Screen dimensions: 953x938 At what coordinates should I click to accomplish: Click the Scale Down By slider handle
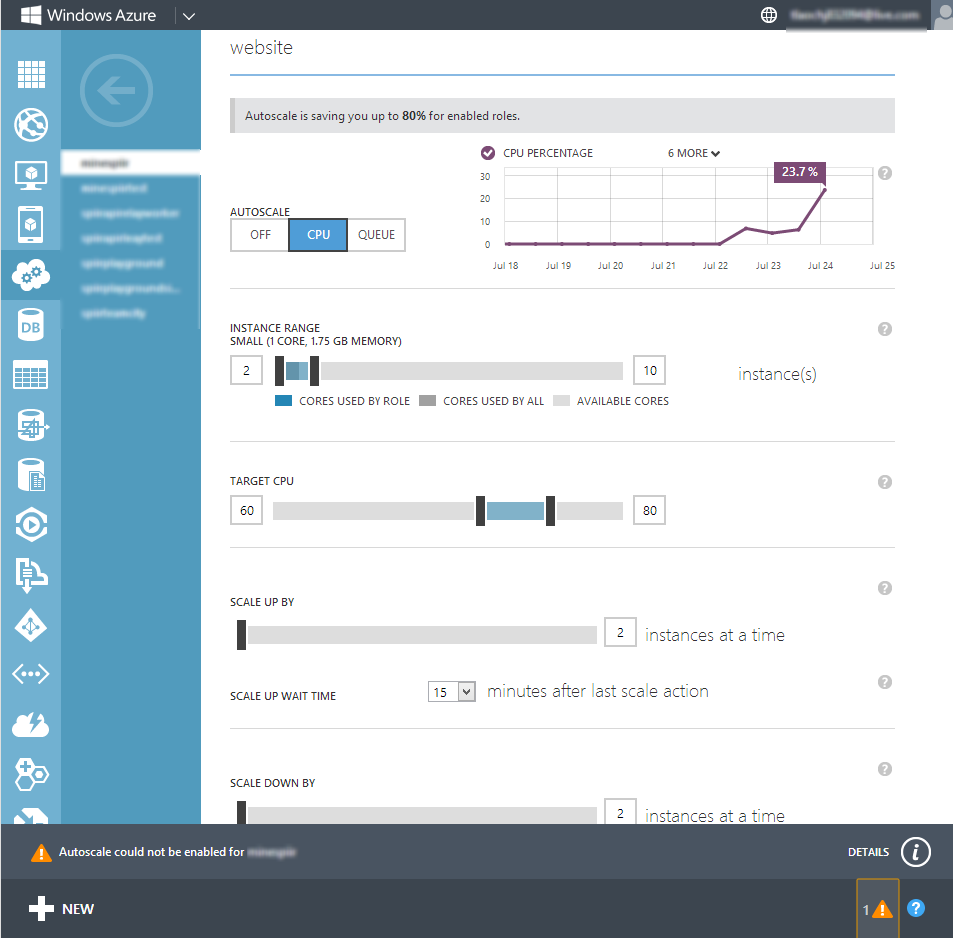coord(241,813)
